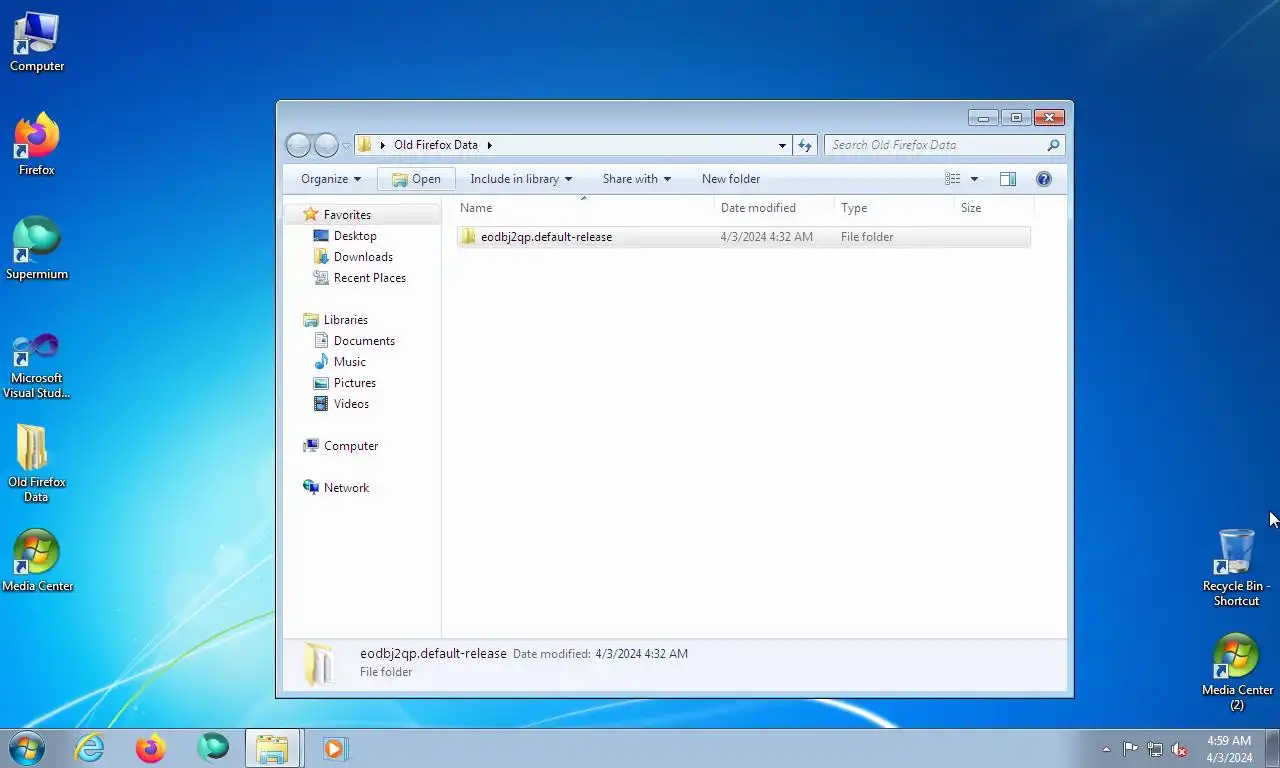Open the Music library
The image size is (1280, 768).
(x=349, y=362)
